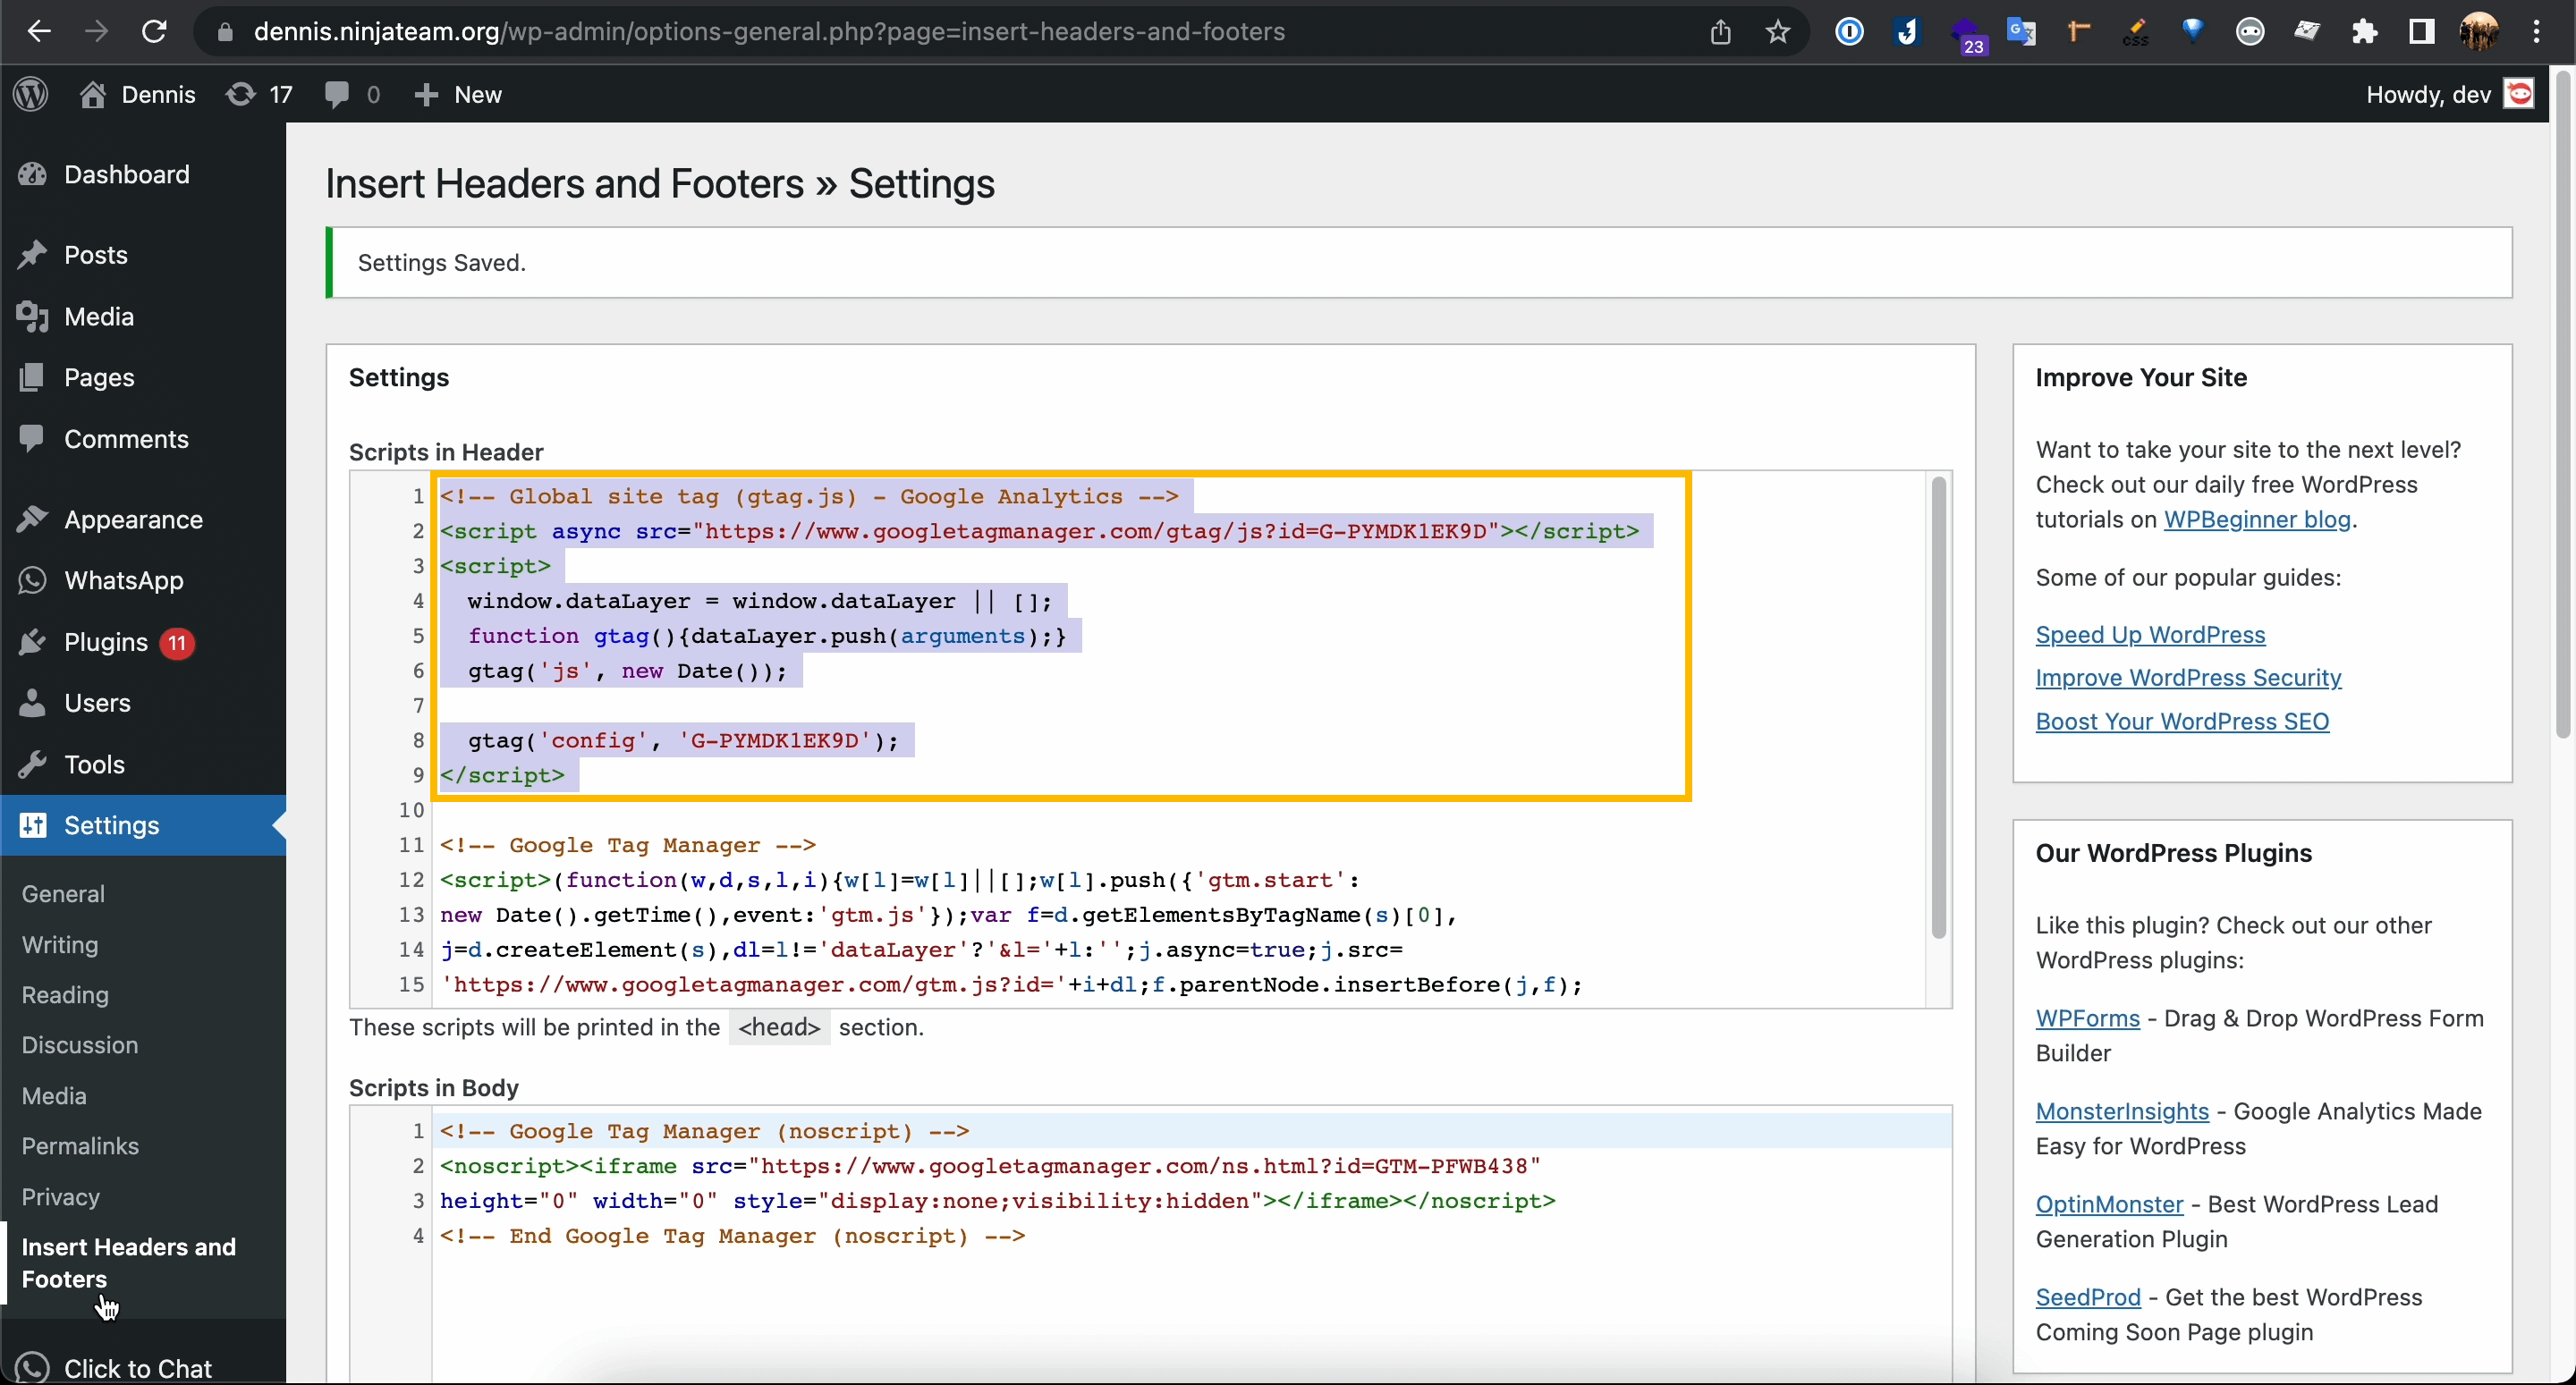Image resolution: width=2576 pixels, height=1385 pixels.
Task: Open the Chrome profile avatar
Action: [2479, 32]
